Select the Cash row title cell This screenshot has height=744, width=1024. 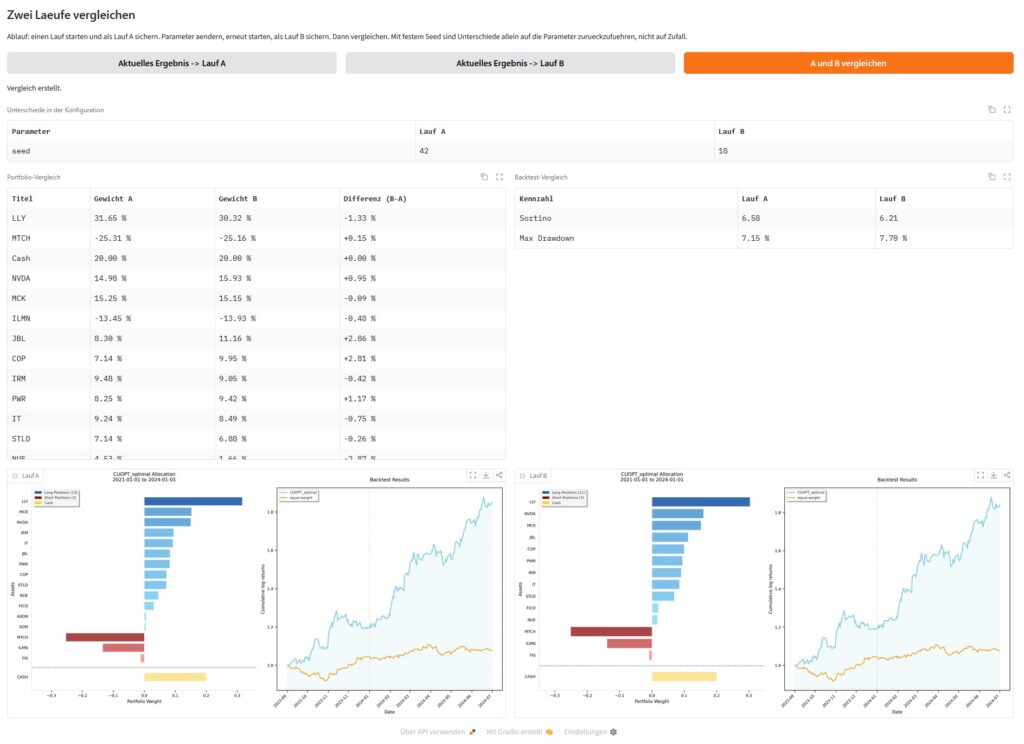48,259
